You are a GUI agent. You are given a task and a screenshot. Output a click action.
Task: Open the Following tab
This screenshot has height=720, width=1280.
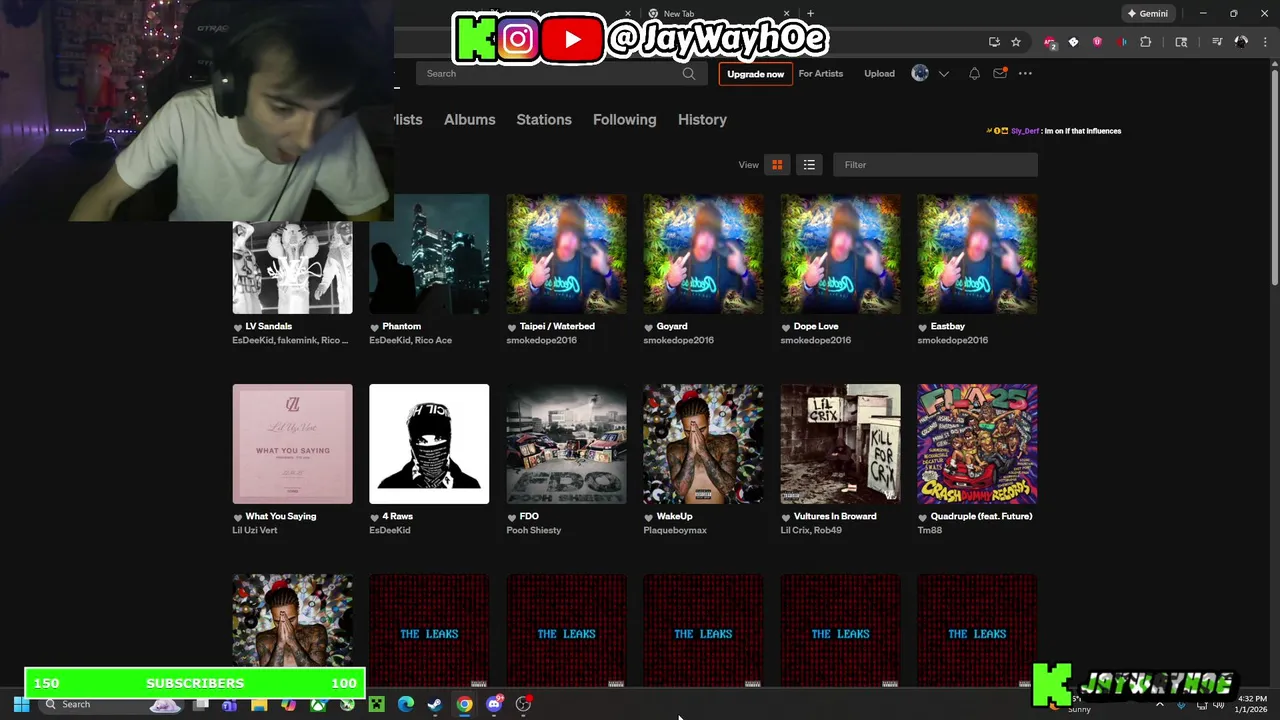click(x=625, y=119)
